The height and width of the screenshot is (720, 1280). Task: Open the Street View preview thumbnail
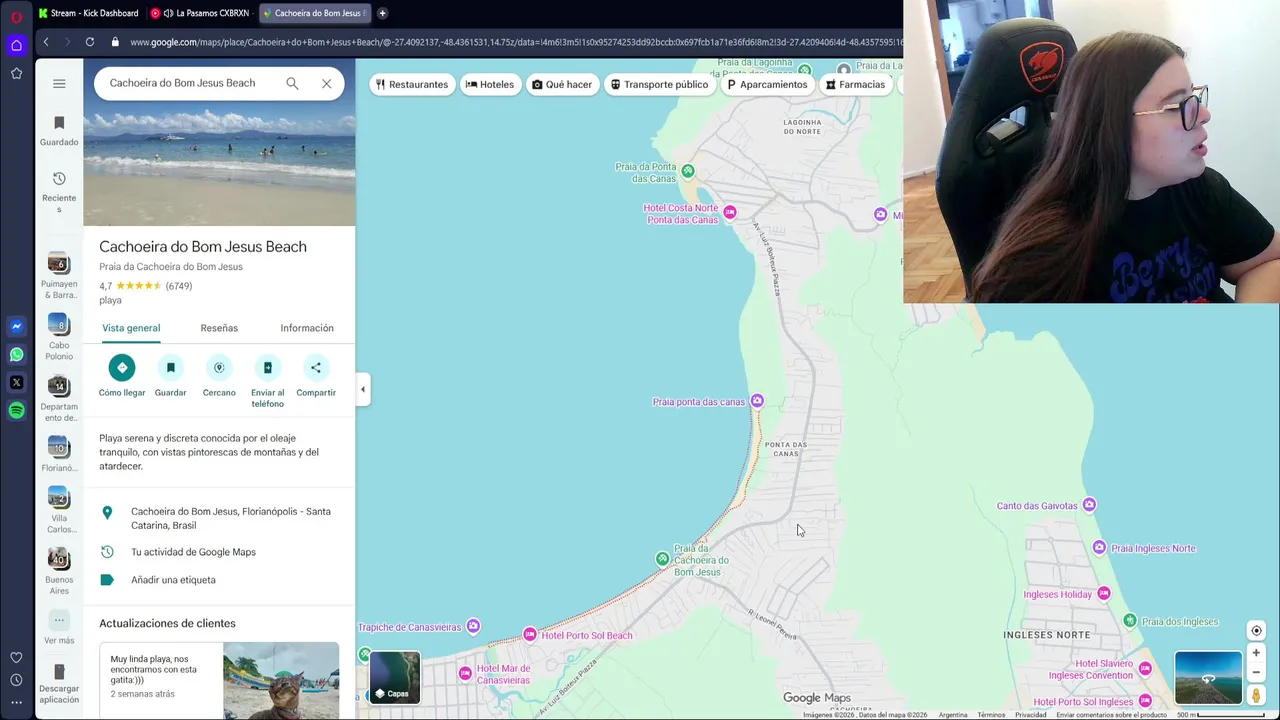click(1208, 678)
